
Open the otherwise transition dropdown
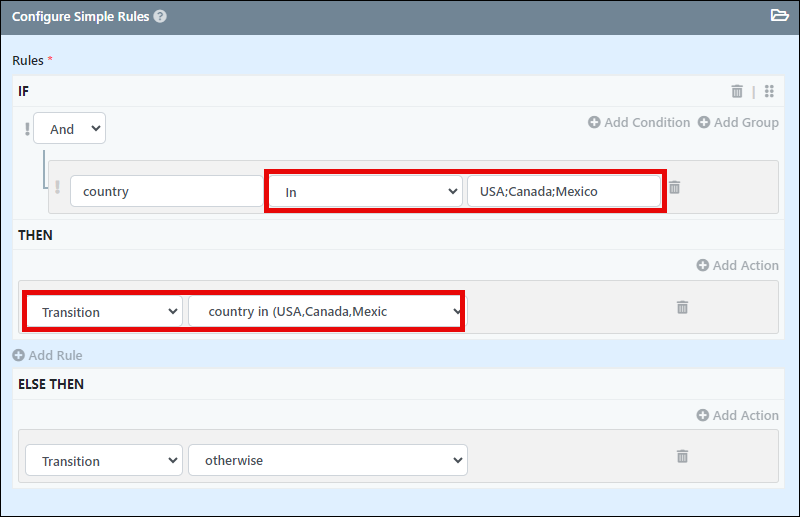(x=328, y=460)
